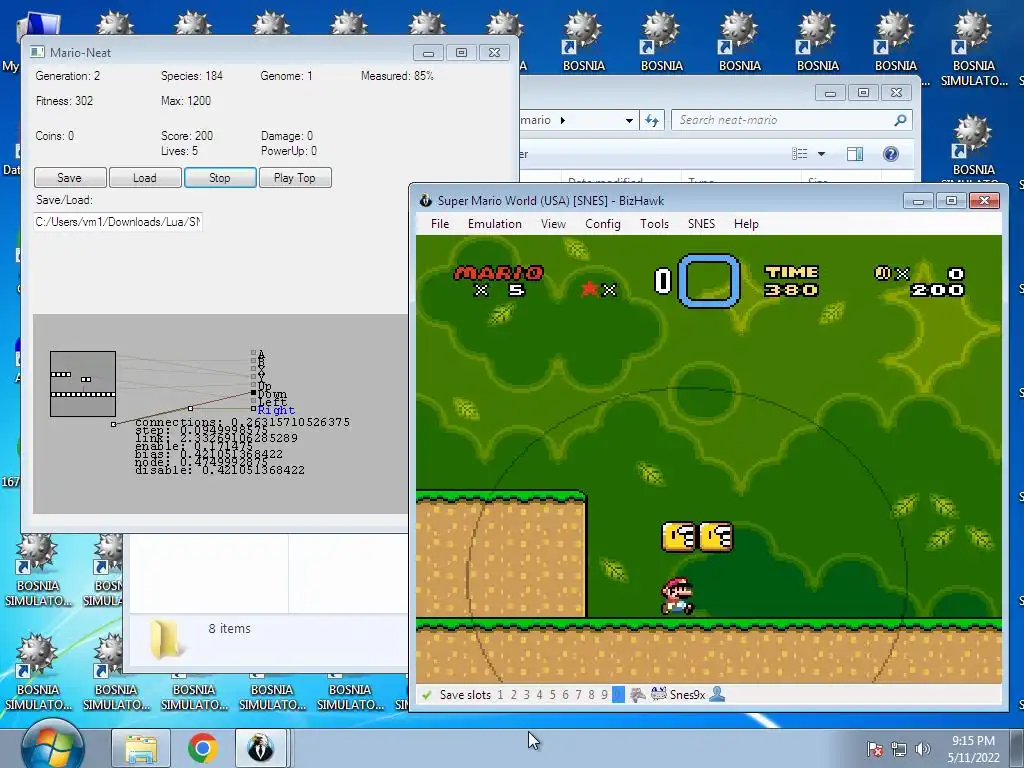The width and height of the screenshot is (1024, 768).
Task: Select save slot 3 in BizHawk status bar
Action: pos(526,695)
